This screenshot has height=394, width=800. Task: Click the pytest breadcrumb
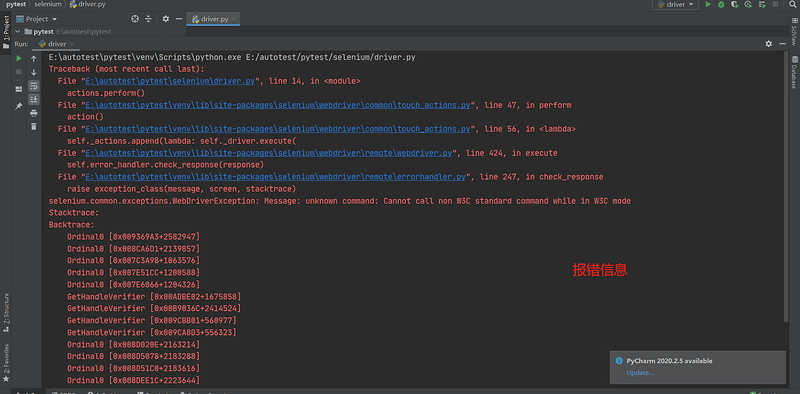(x=16, y=4)
